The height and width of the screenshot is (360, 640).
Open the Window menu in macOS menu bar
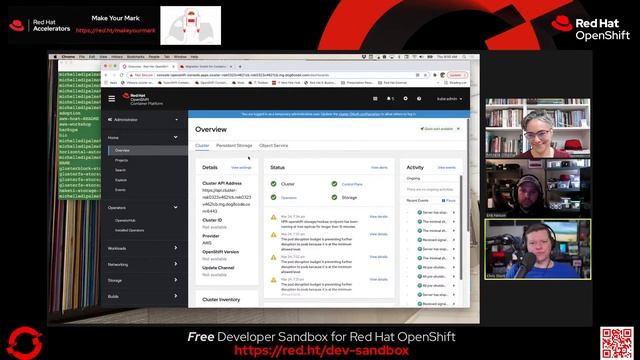[x=180, y=57]
